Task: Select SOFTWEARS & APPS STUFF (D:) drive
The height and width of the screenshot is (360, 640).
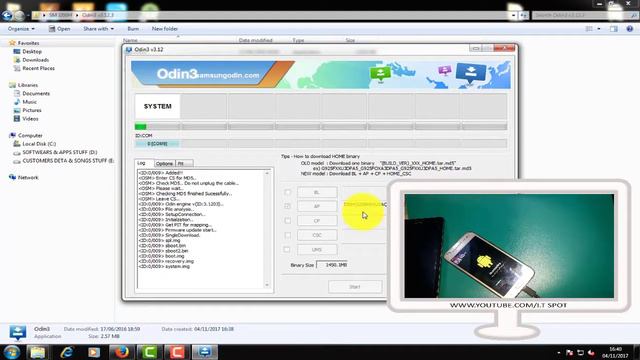Action: coord(60,152)
